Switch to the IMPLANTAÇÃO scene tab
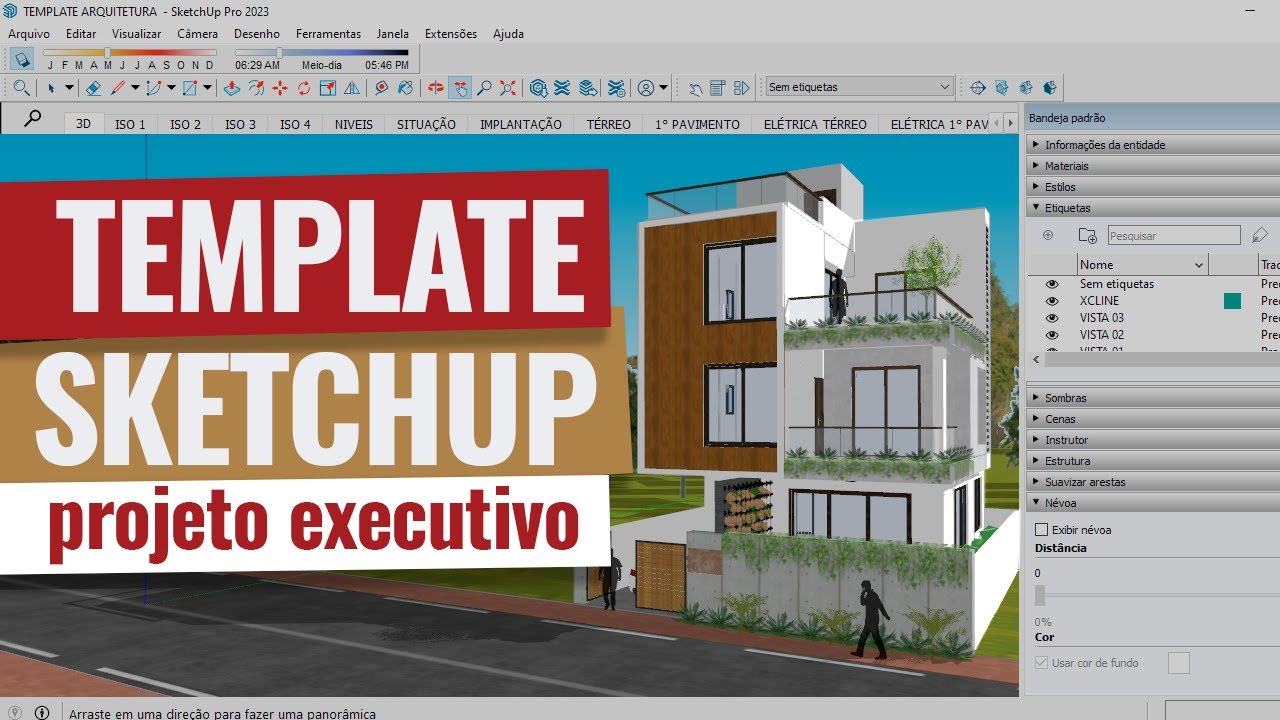 521,125
